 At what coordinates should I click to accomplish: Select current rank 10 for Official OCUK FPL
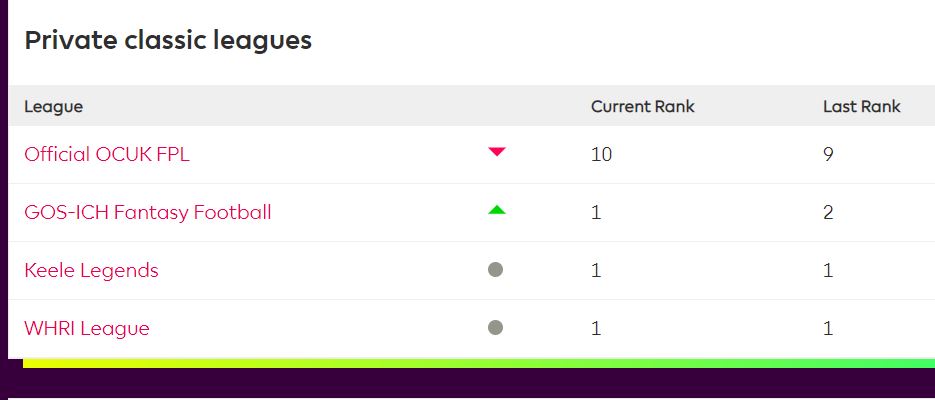coord(602,154)
